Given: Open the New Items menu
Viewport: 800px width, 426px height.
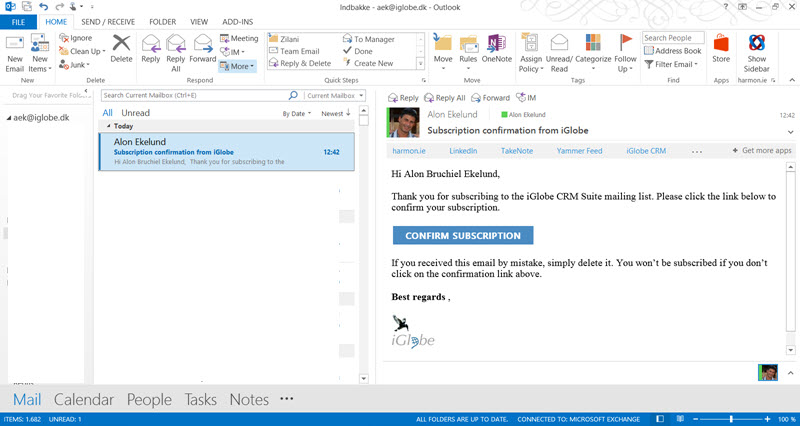Looking at the screenshot, I should tap(40, 54).
